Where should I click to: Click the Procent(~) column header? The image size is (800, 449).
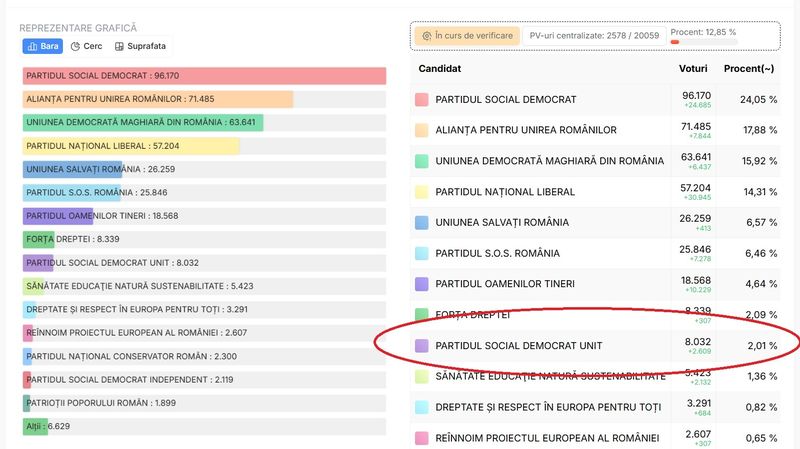coord(750,69)
